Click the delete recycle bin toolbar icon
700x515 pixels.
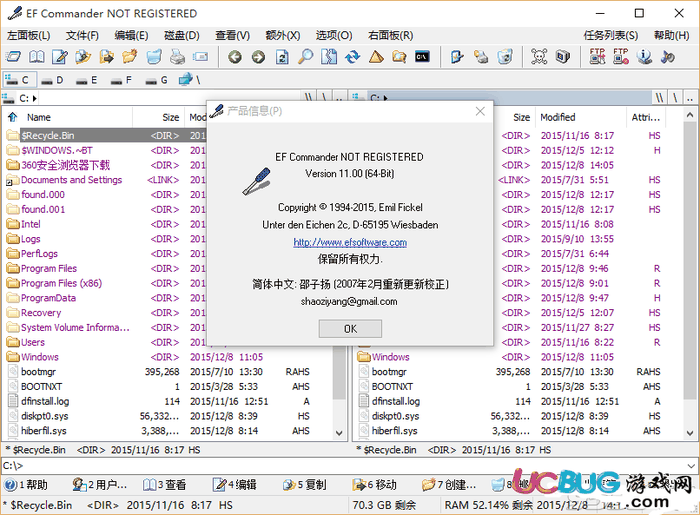[154, 57]
